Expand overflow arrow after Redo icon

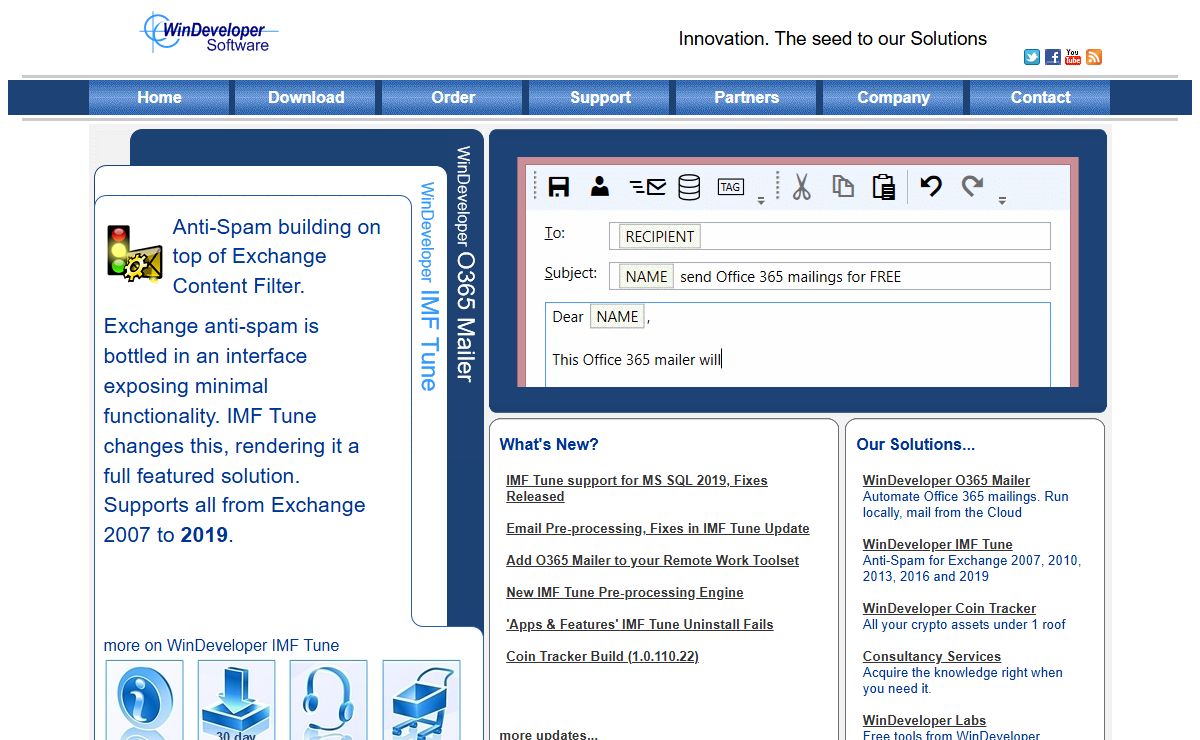(x=1002, y=201)
